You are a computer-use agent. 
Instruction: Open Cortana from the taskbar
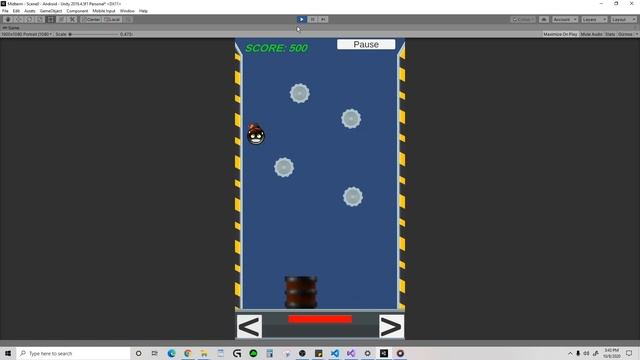[x=138, y=353]
